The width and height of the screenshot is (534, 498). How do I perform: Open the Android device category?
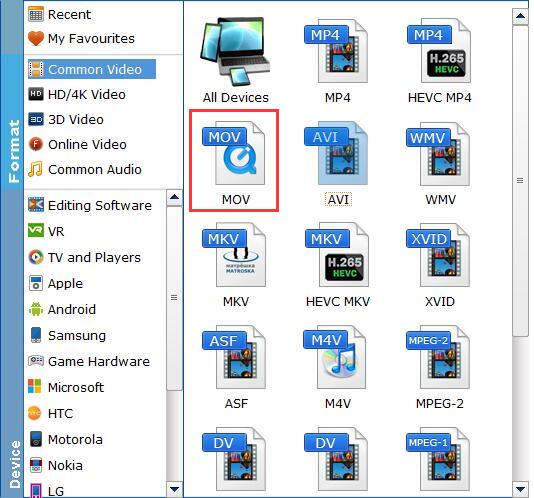tap(62, 309)
